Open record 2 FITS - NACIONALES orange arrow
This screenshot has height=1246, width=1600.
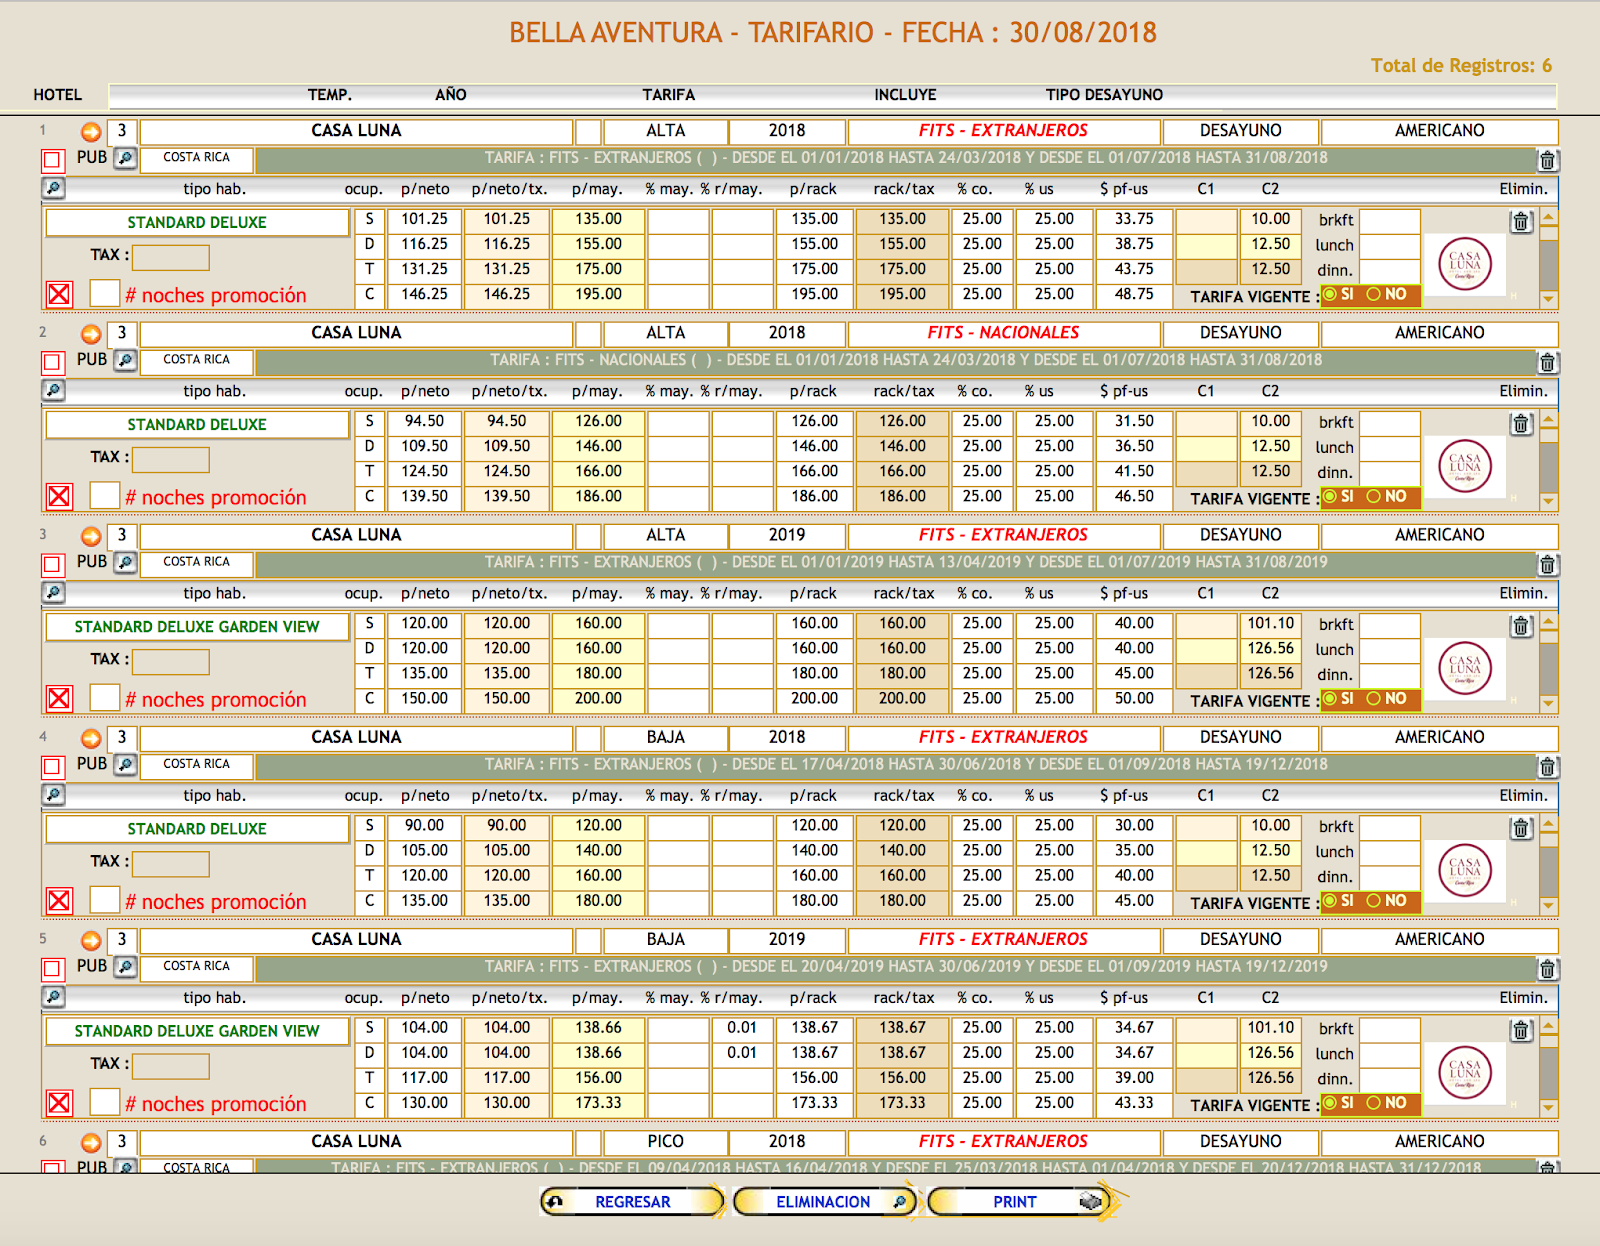coord(91,334)
